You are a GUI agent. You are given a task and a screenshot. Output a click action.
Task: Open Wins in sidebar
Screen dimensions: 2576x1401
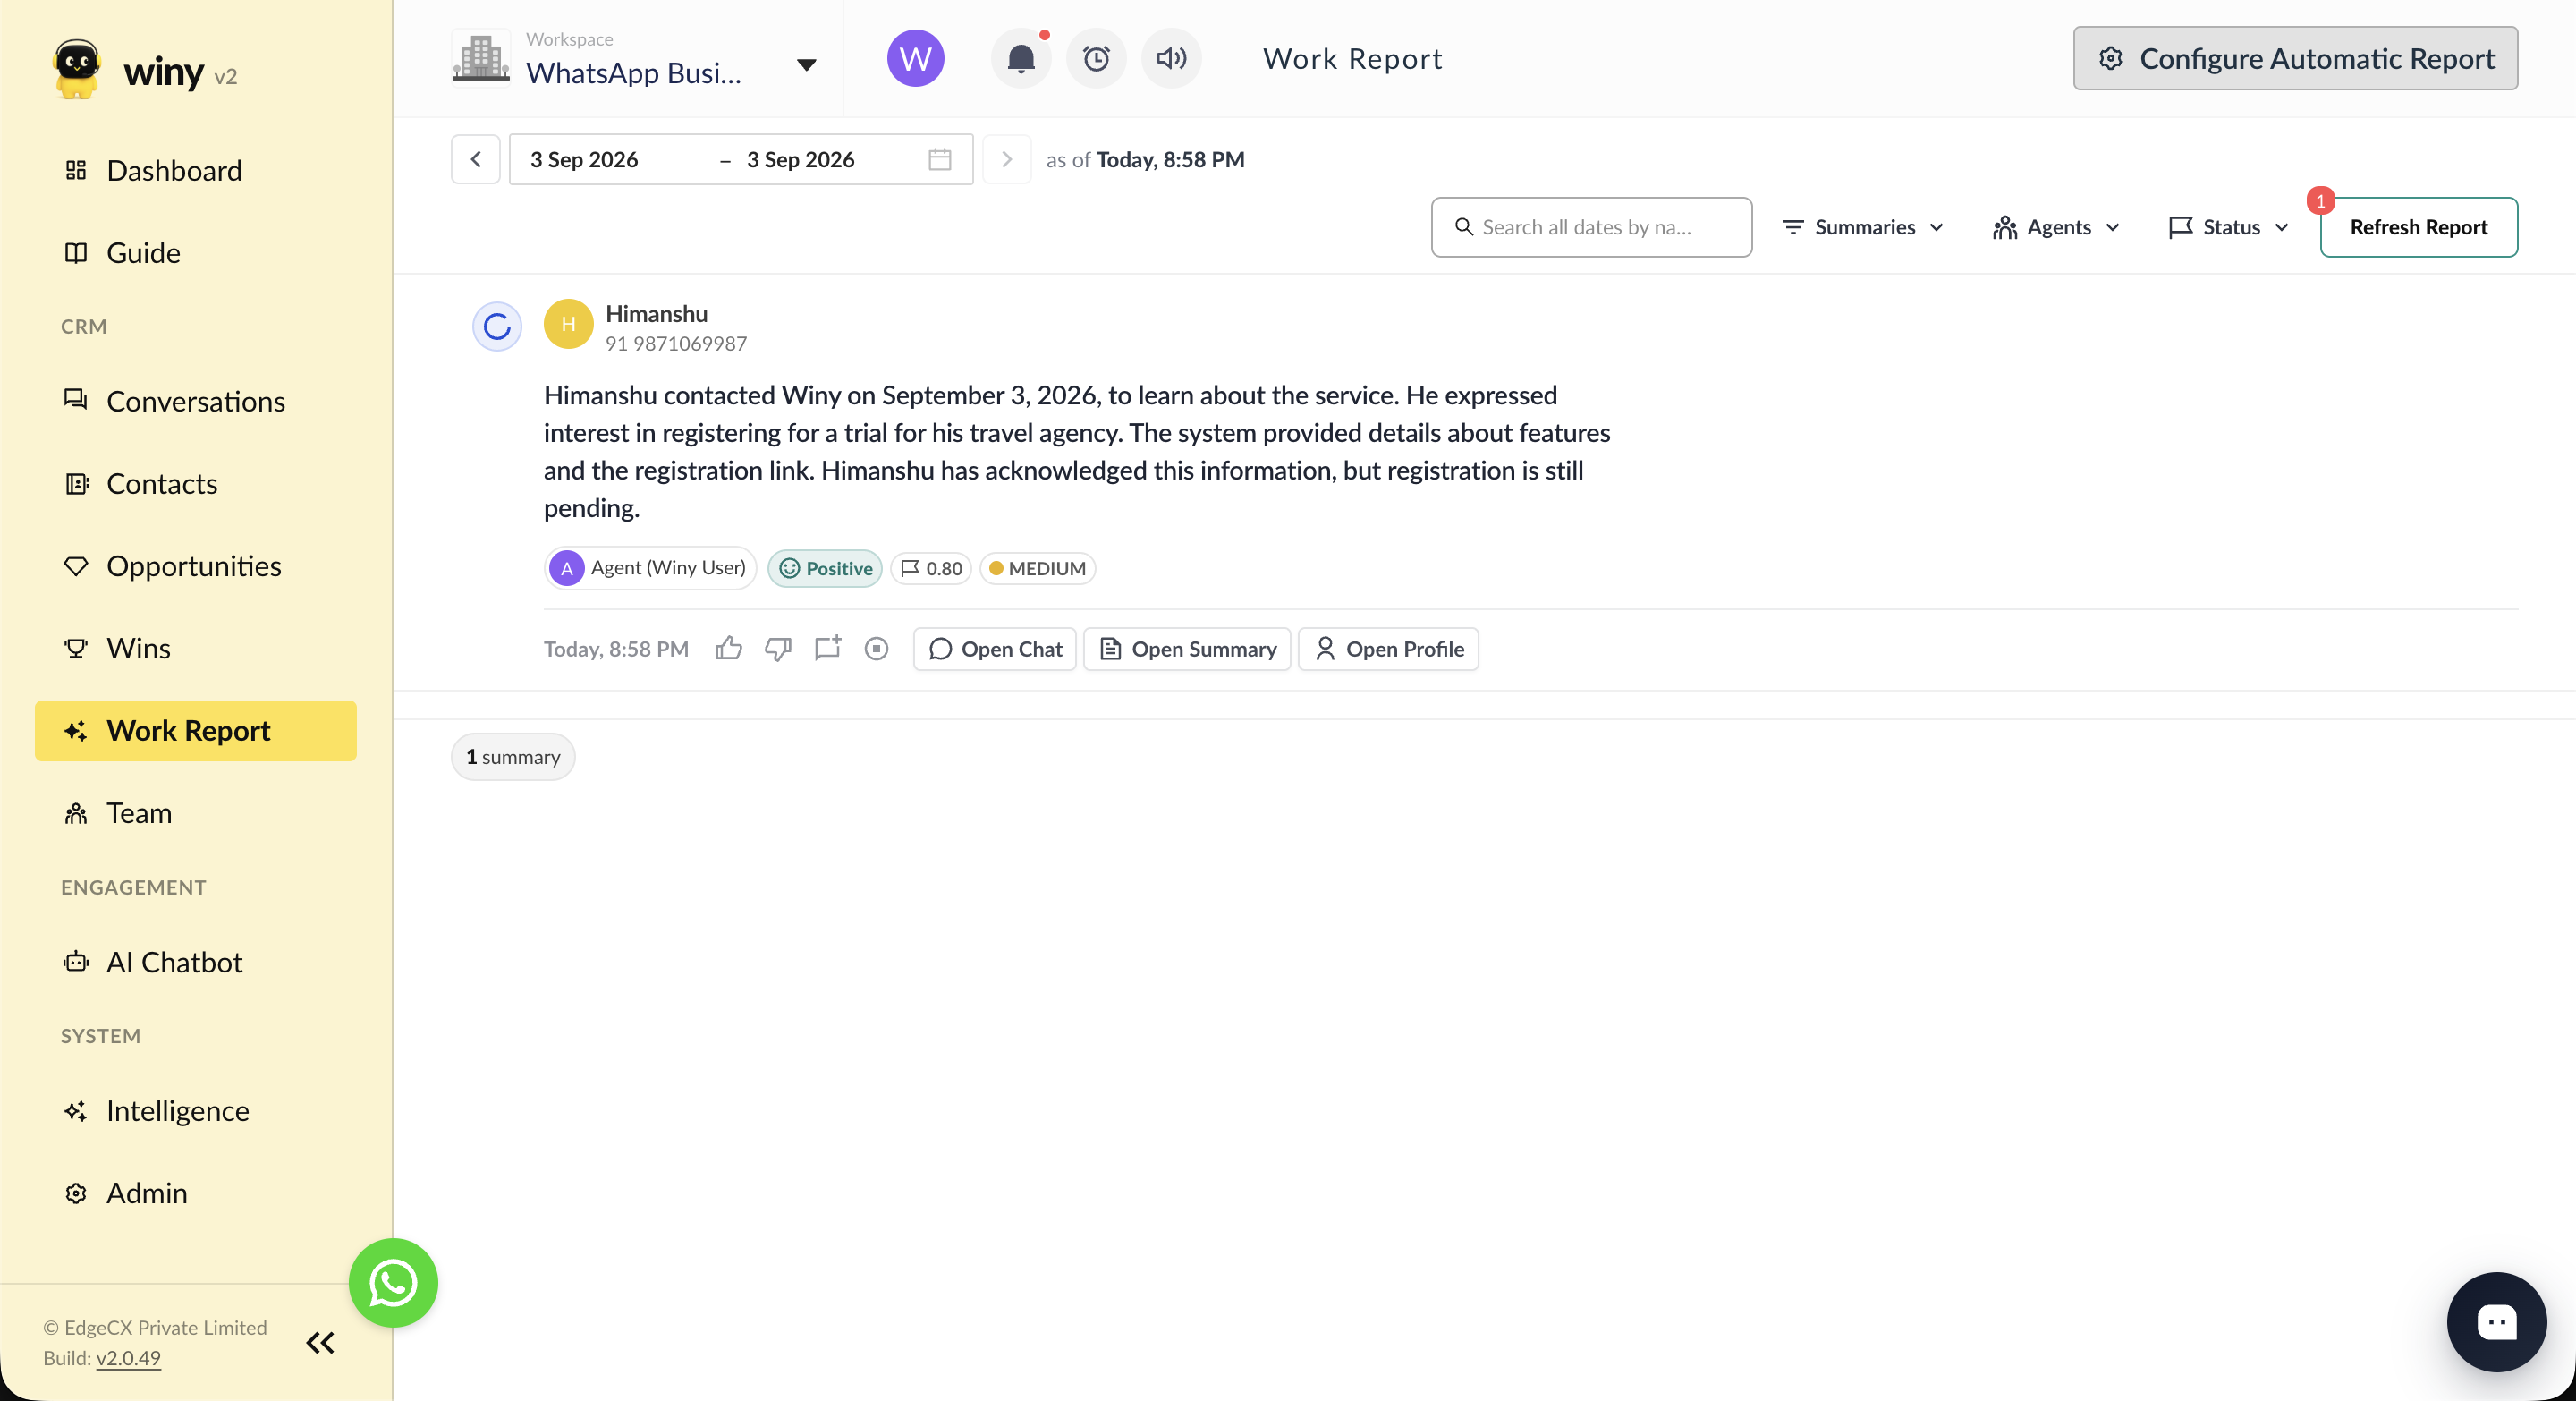coord(196,648)
